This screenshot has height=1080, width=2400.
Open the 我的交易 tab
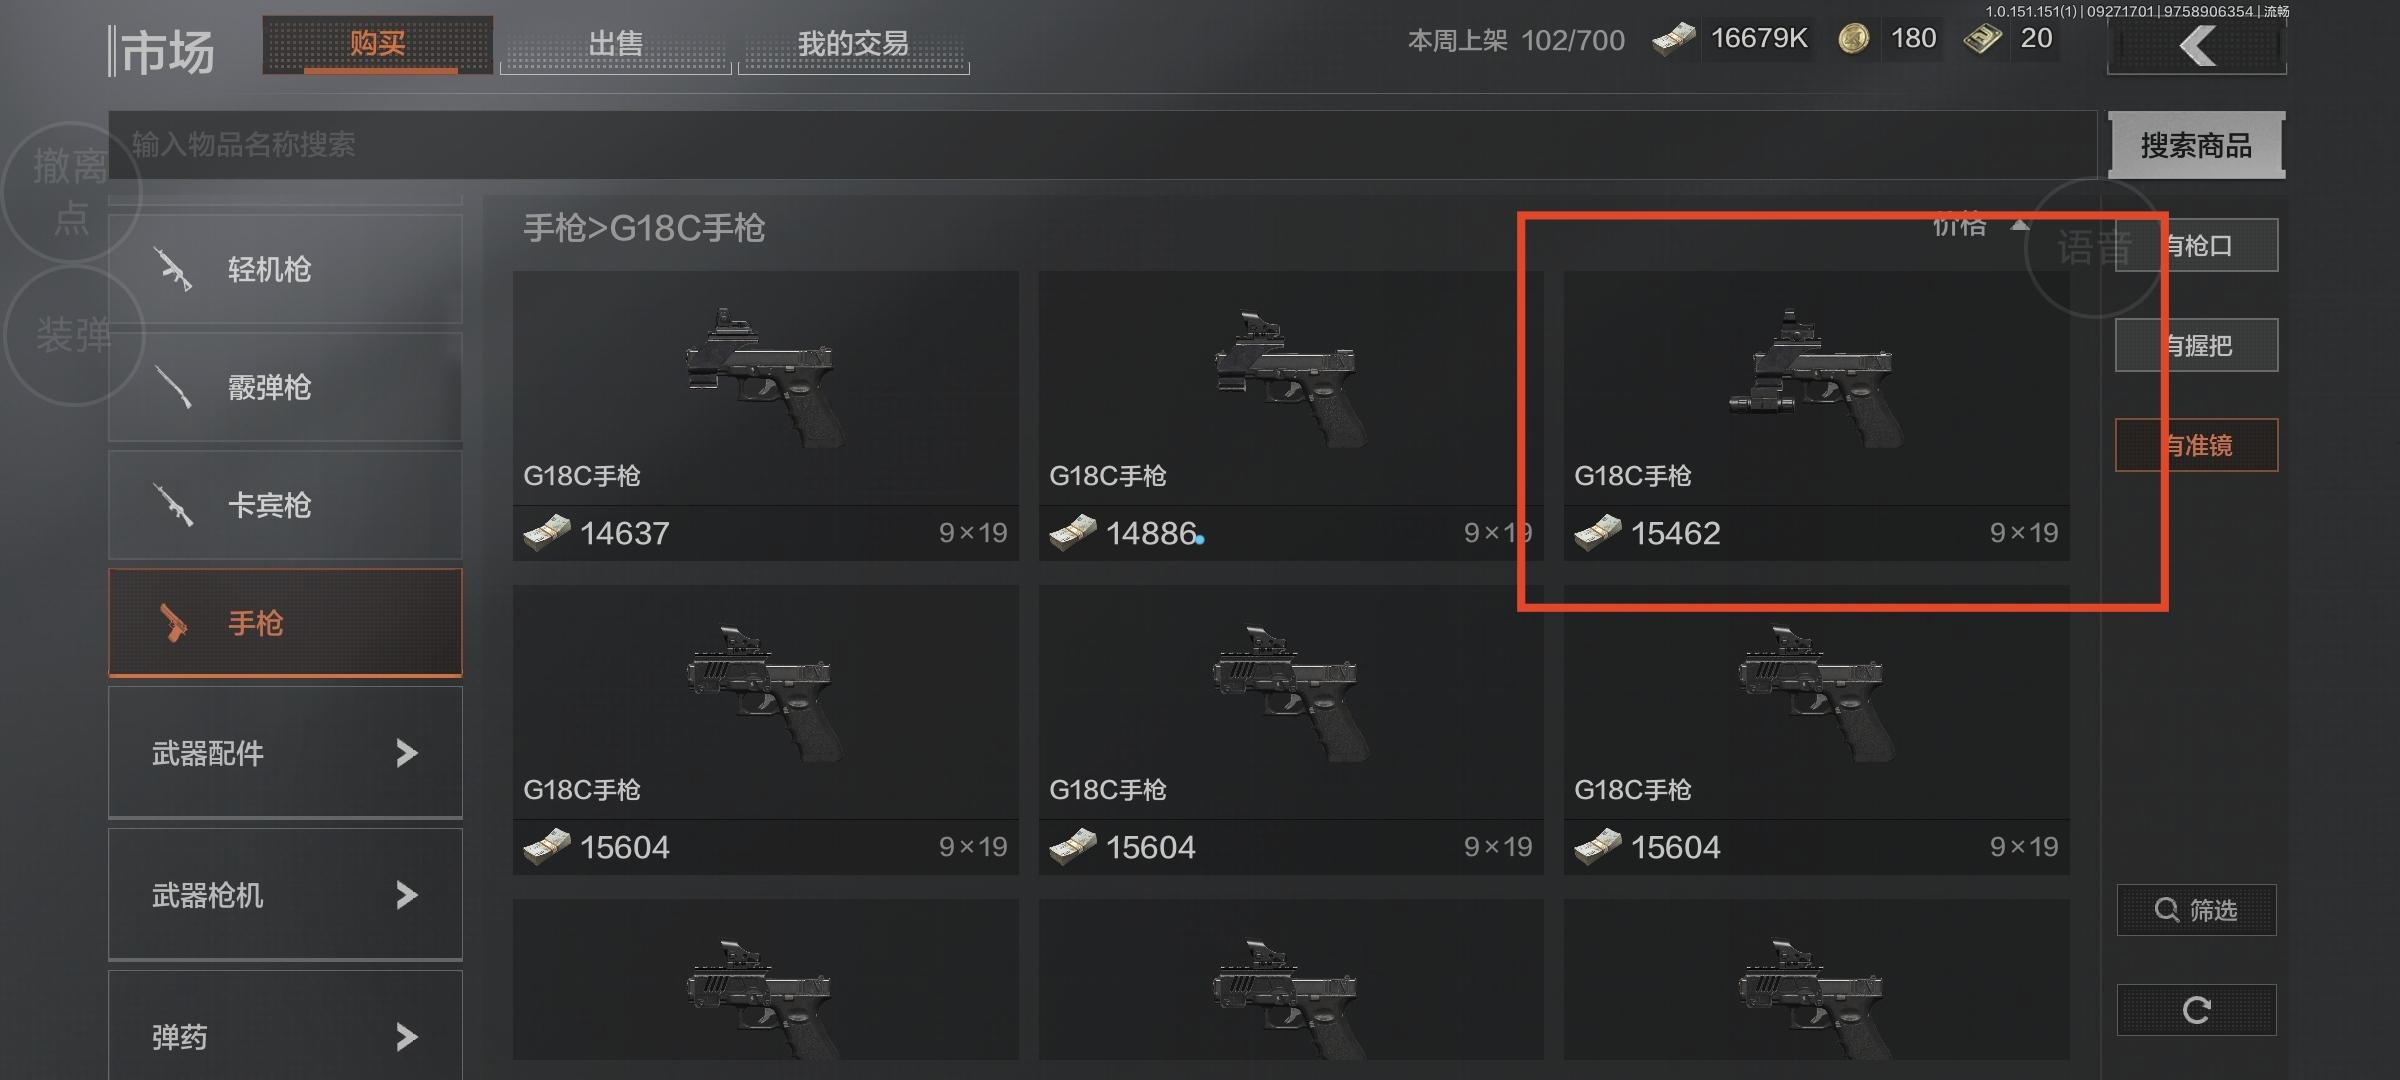[853, 45]
